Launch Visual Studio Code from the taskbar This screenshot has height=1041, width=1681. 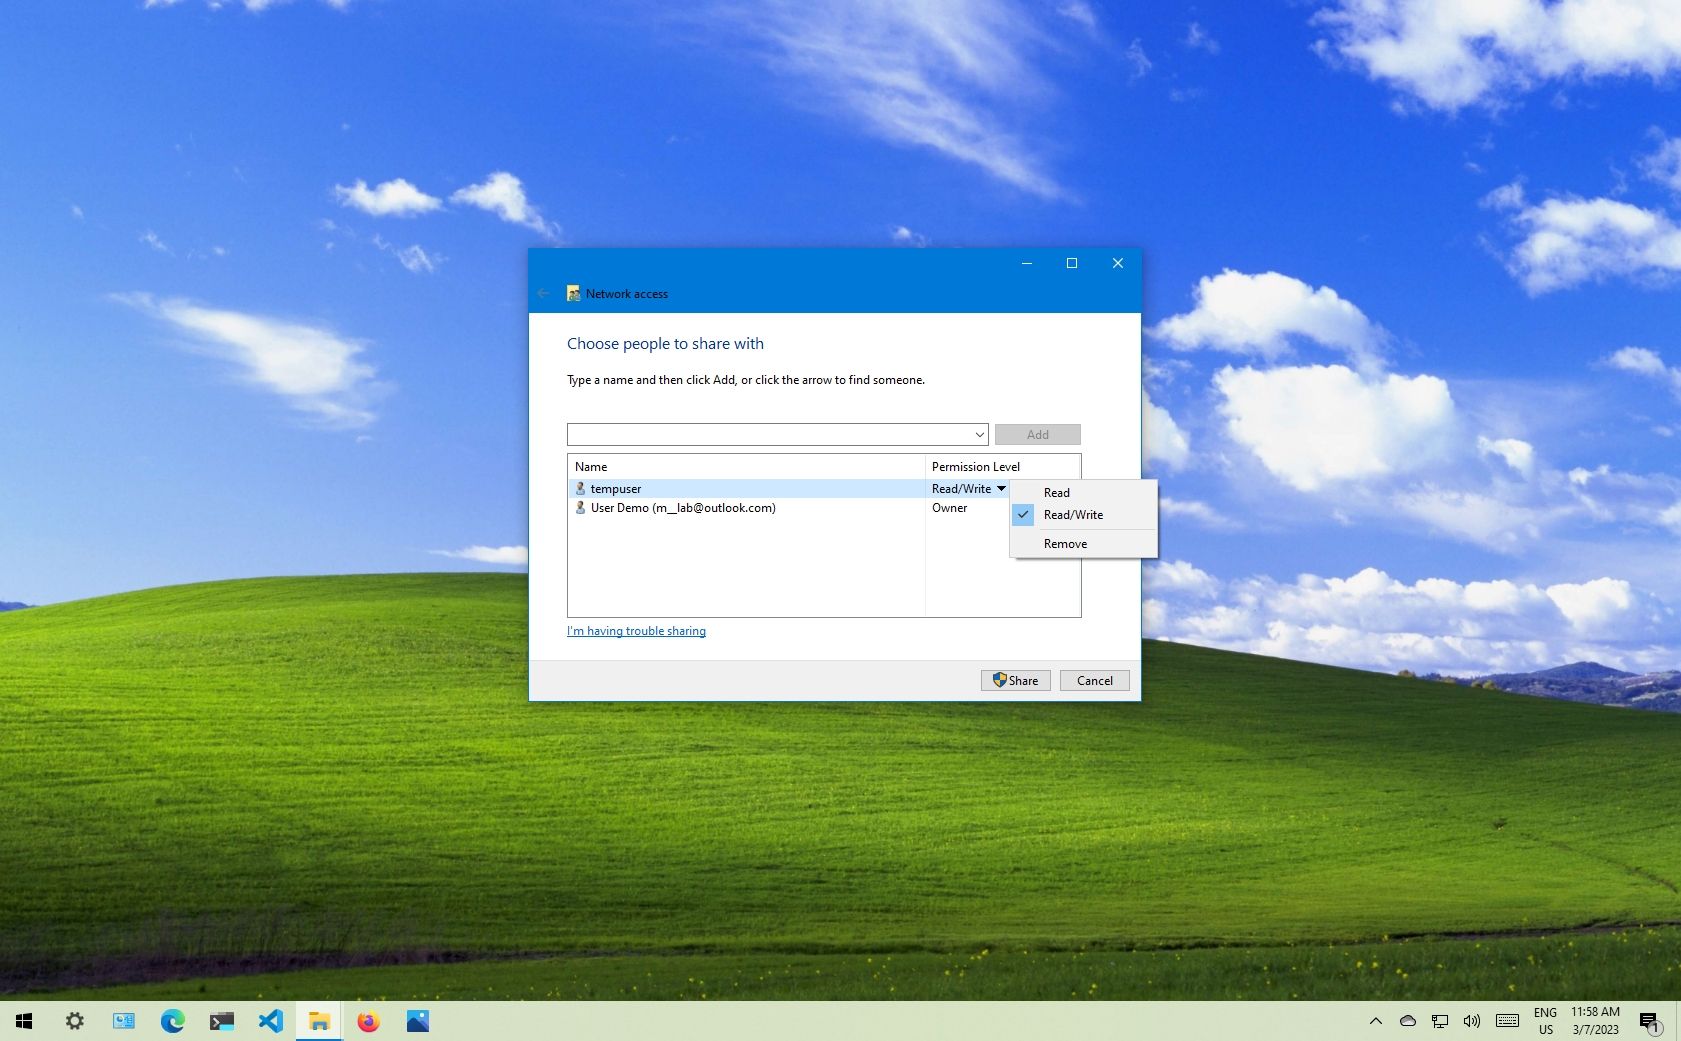(x=270, y=1021)
